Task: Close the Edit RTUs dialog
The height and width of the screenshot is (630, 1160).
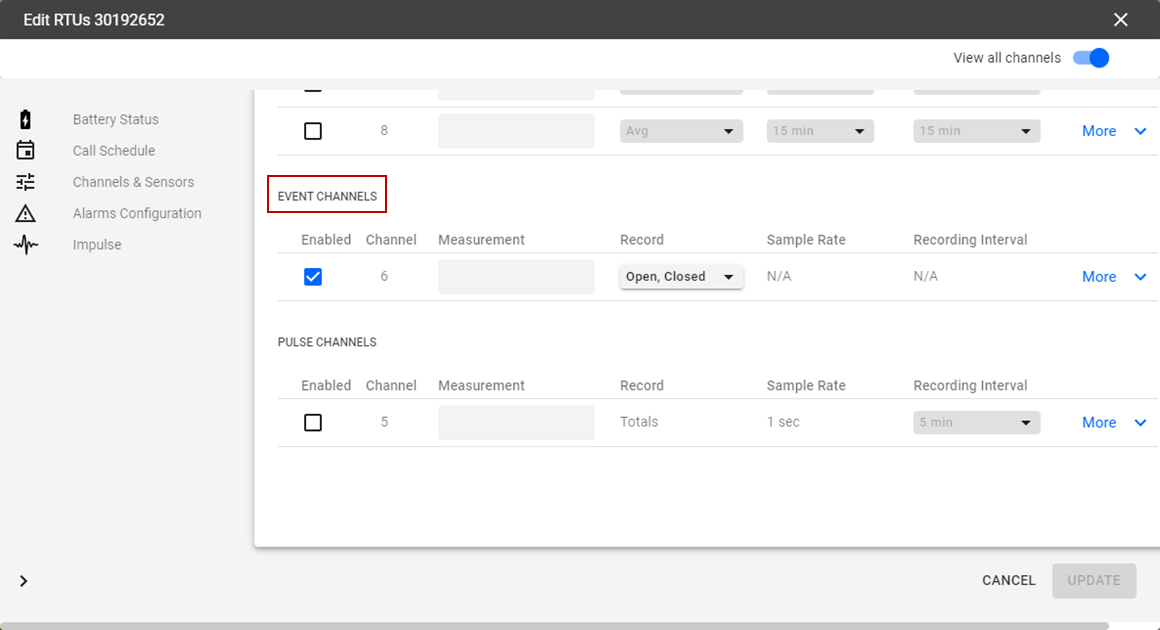Action: coord(1121,20)
